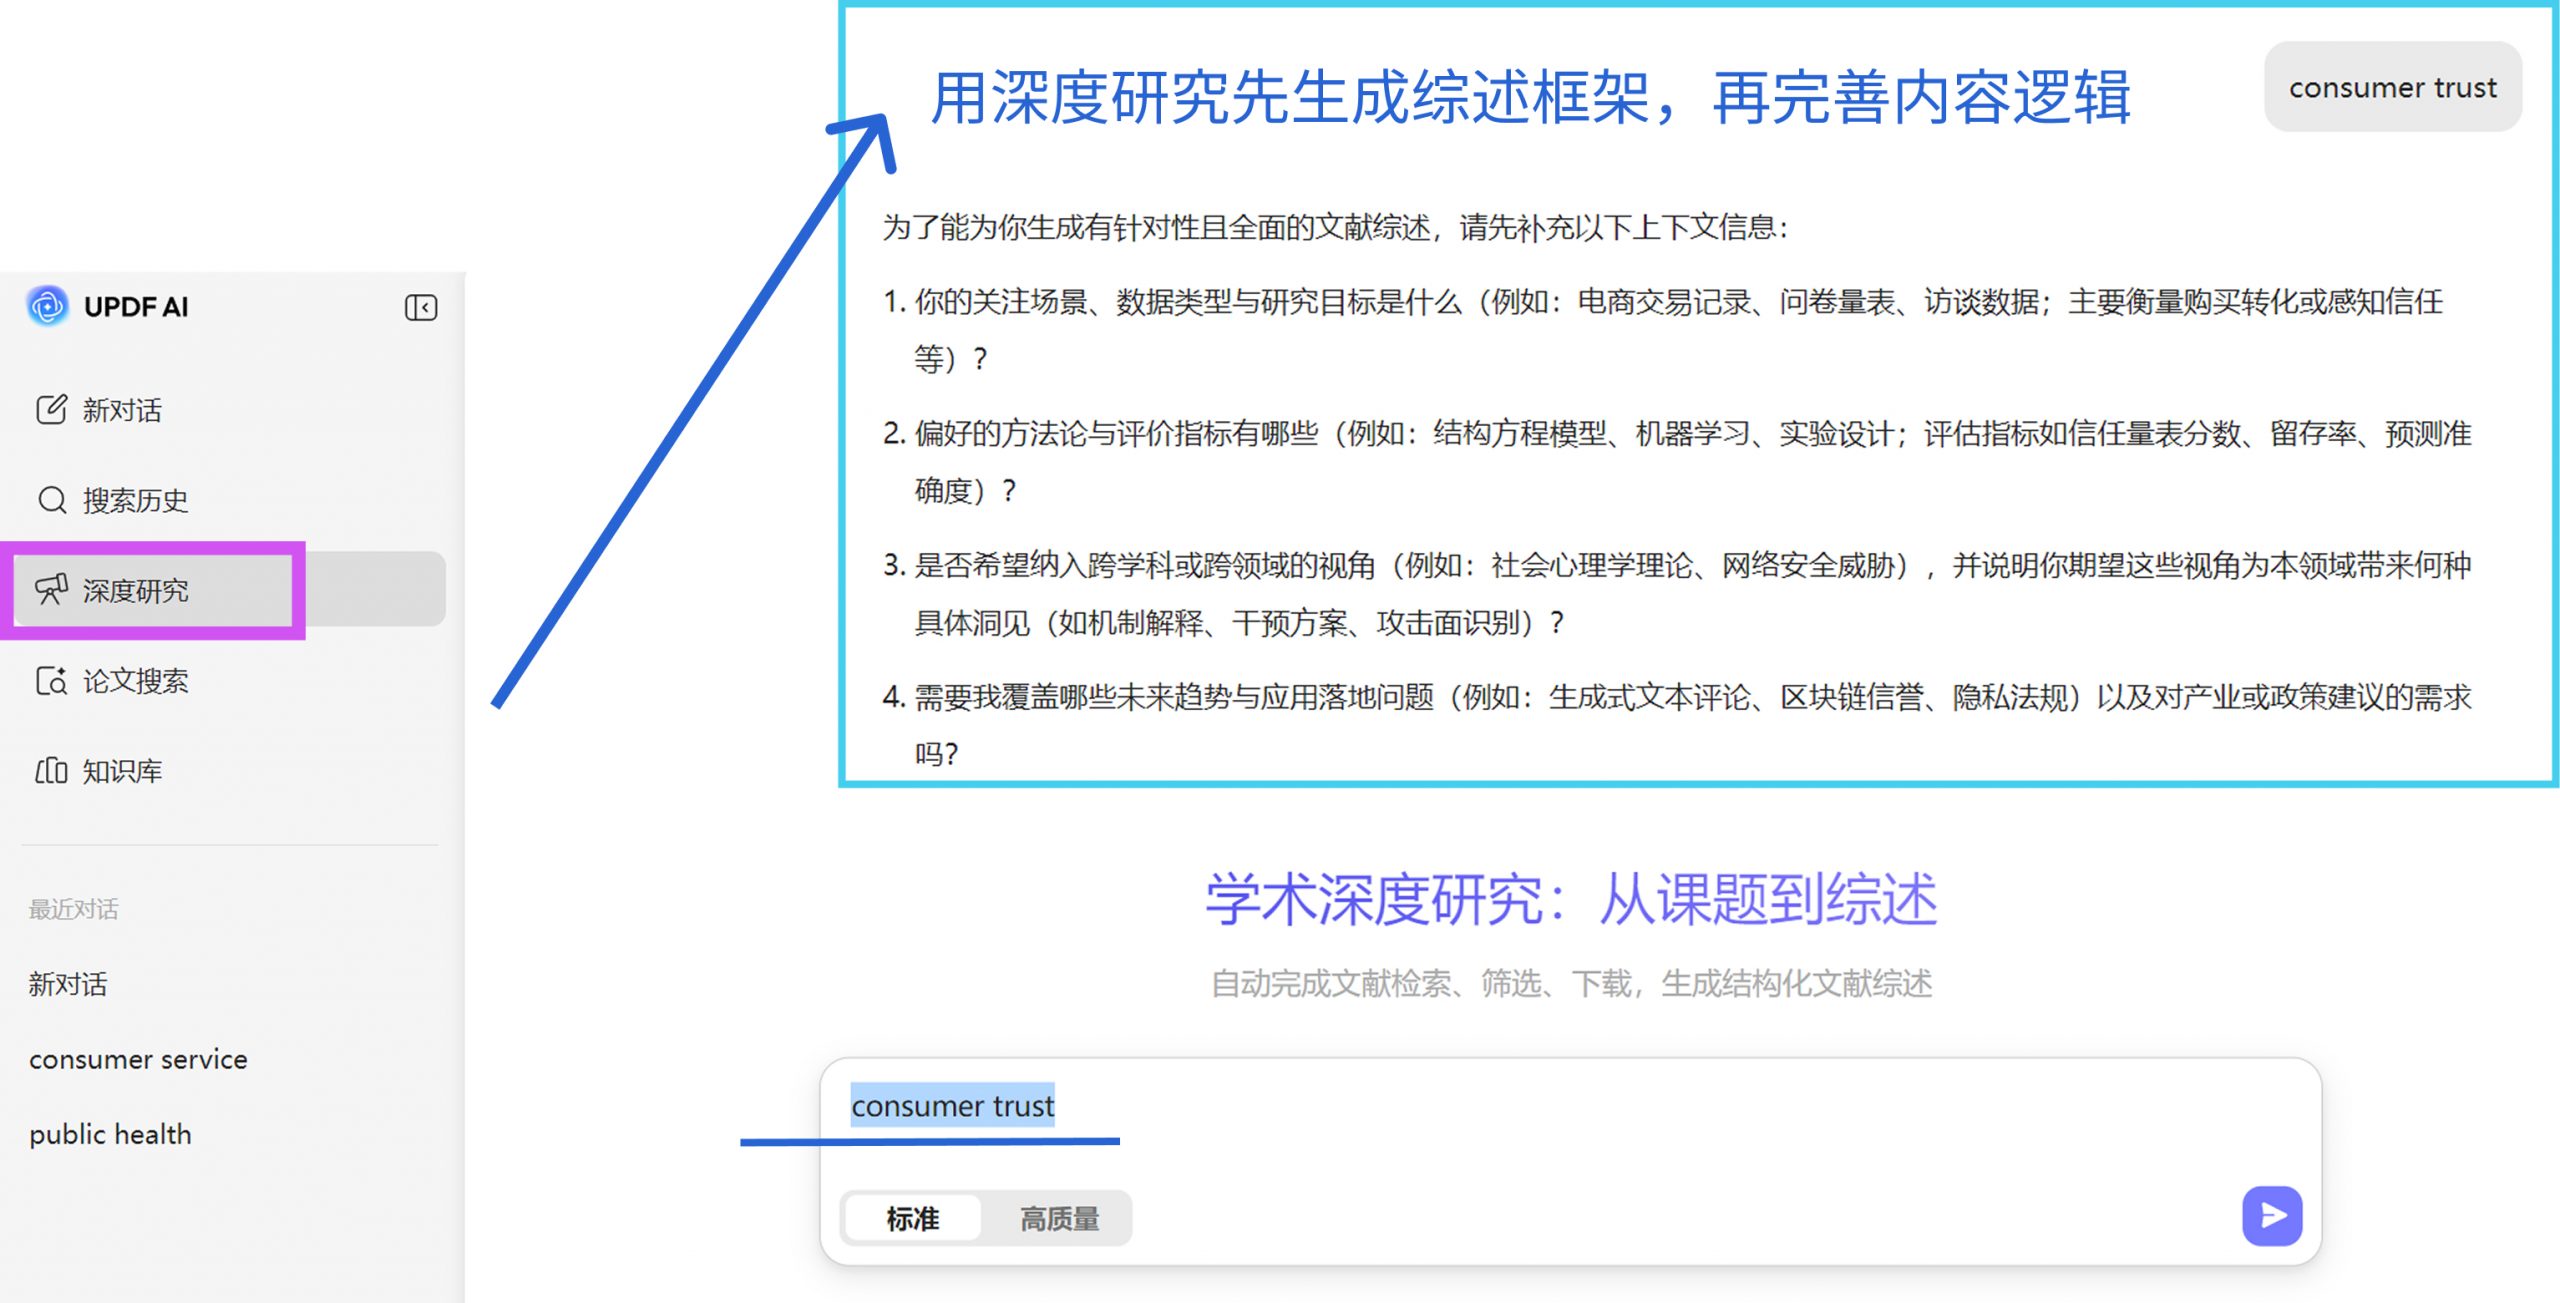Click subtitle 自动完成文献检索、筛选、下载
The height and width of the screenshot is (1303, 2560).
(x=1571, y=984)
